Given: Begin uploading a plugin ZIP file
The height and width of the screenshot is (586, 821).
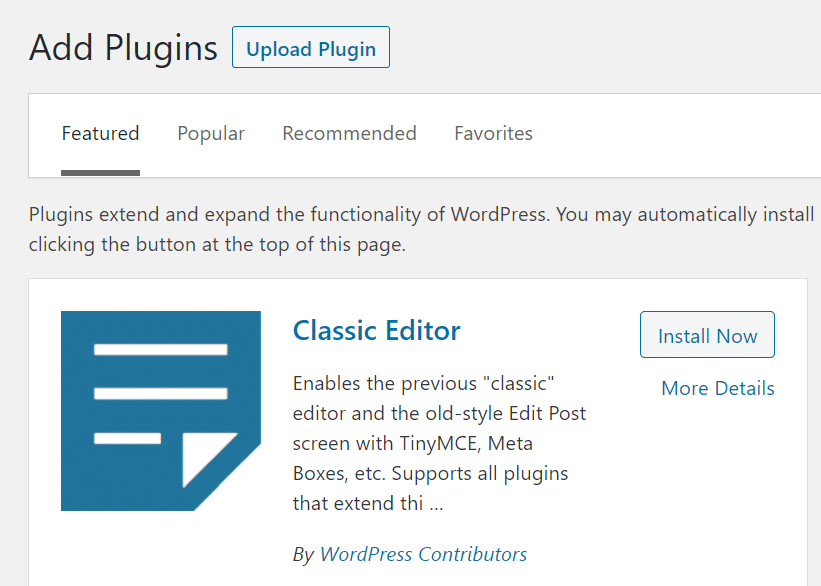Looking at the screenshot, I should [310, 47].
